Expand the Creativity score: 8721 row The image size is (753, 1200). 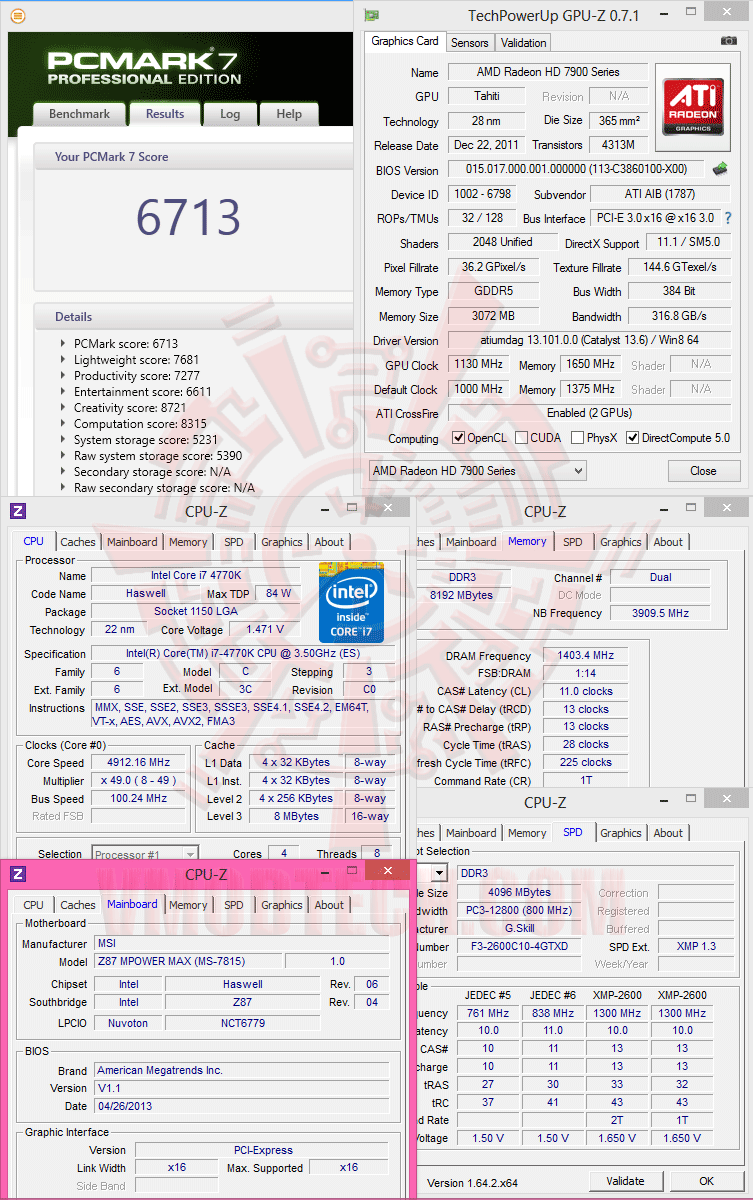point(65,407)
